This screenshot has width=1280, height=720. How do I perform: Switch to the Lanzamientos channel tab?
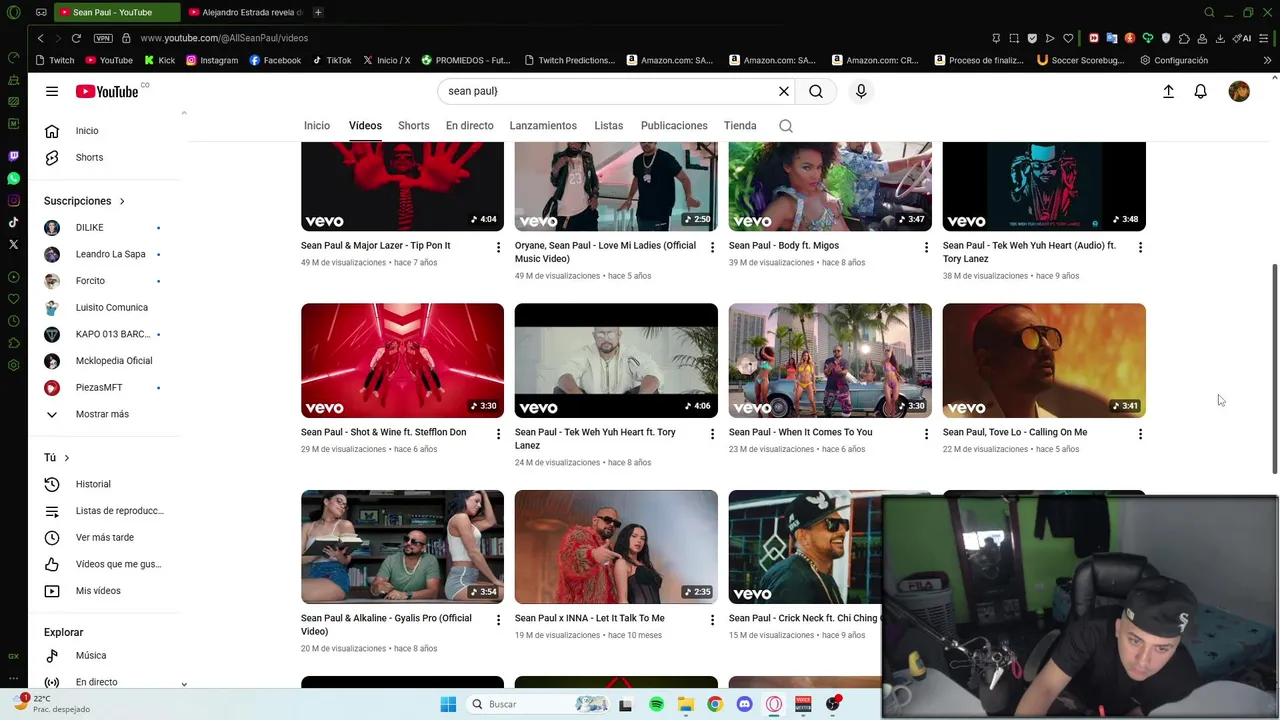(x=543, y=126)
